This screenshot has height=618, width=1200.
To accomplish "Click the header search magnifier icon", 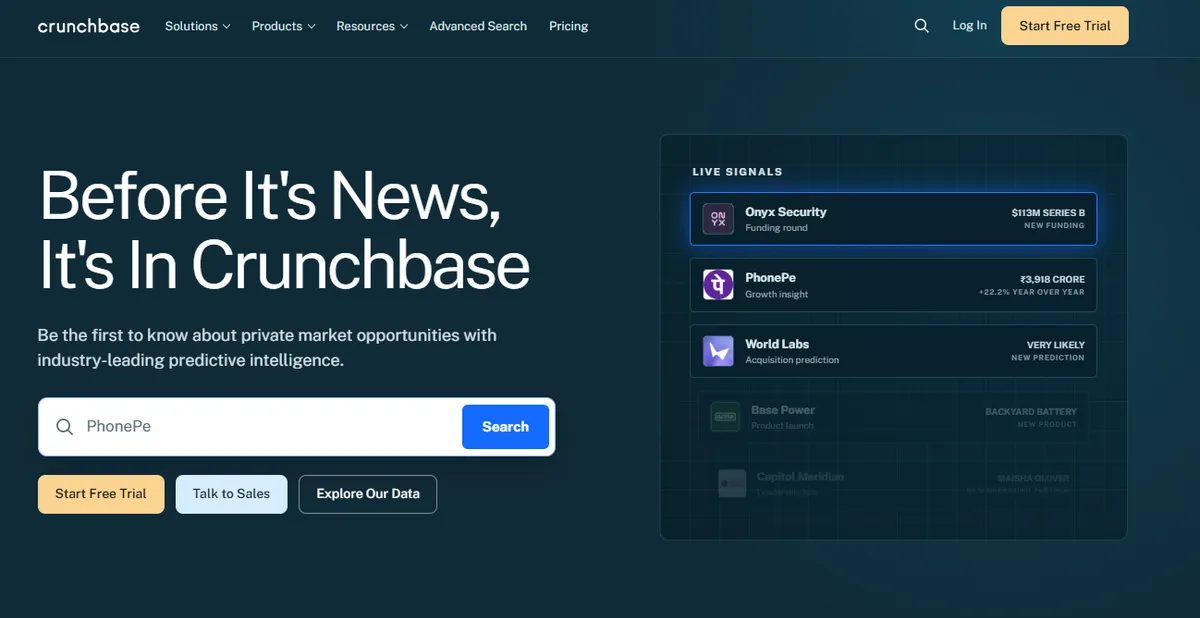I will (x=922, y=26).
